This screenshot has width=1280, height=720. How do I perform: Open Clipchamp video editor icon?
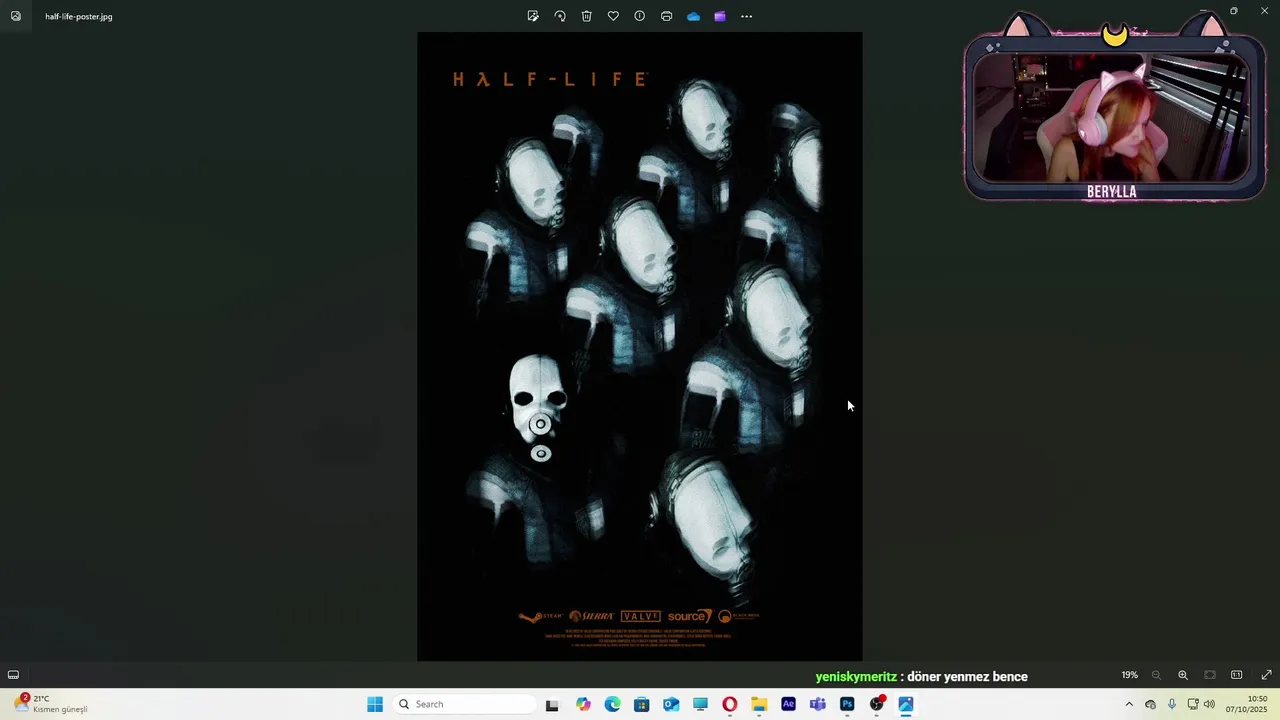(720, 16)
